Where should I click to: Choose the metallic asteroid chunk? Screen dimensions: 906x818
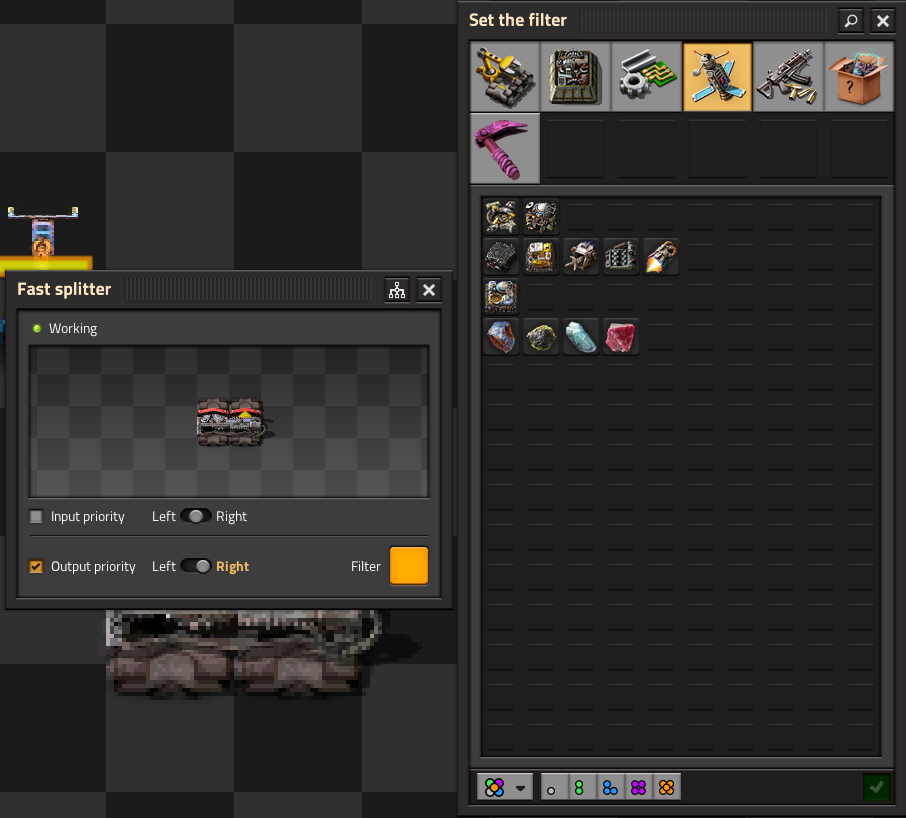500,337
